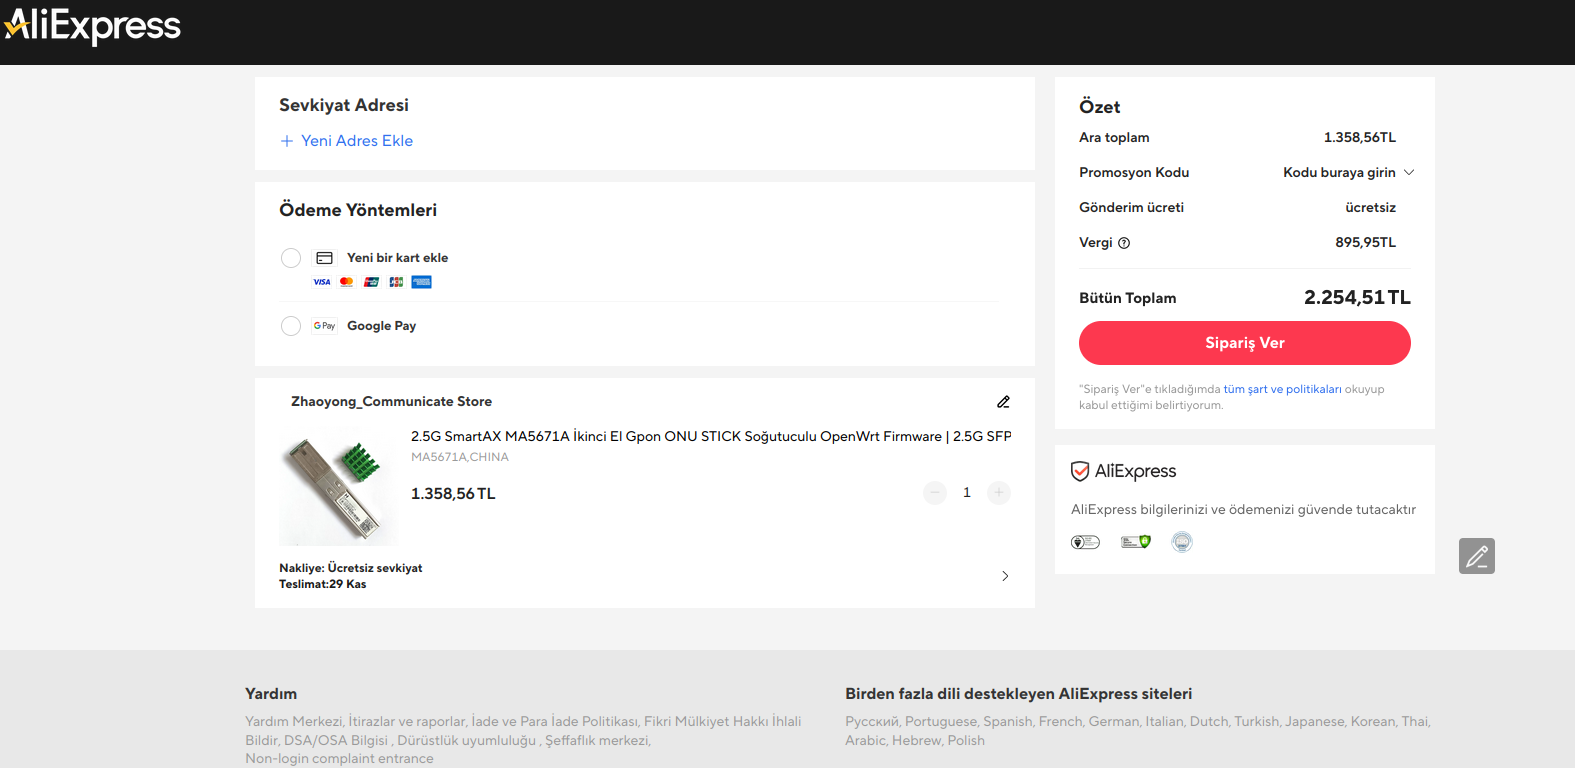Open the Gpon ONU stick product thumbnail
The image size is (1575, 768).
[x=338, y=487]
